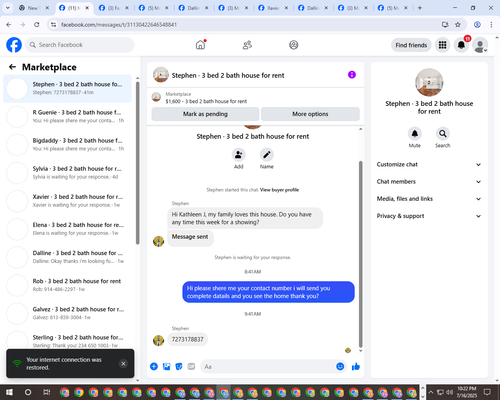The width and height of the screenshot is (500, 400).
Task: Attach a photo file to message
Action: (x=166, y=367)
